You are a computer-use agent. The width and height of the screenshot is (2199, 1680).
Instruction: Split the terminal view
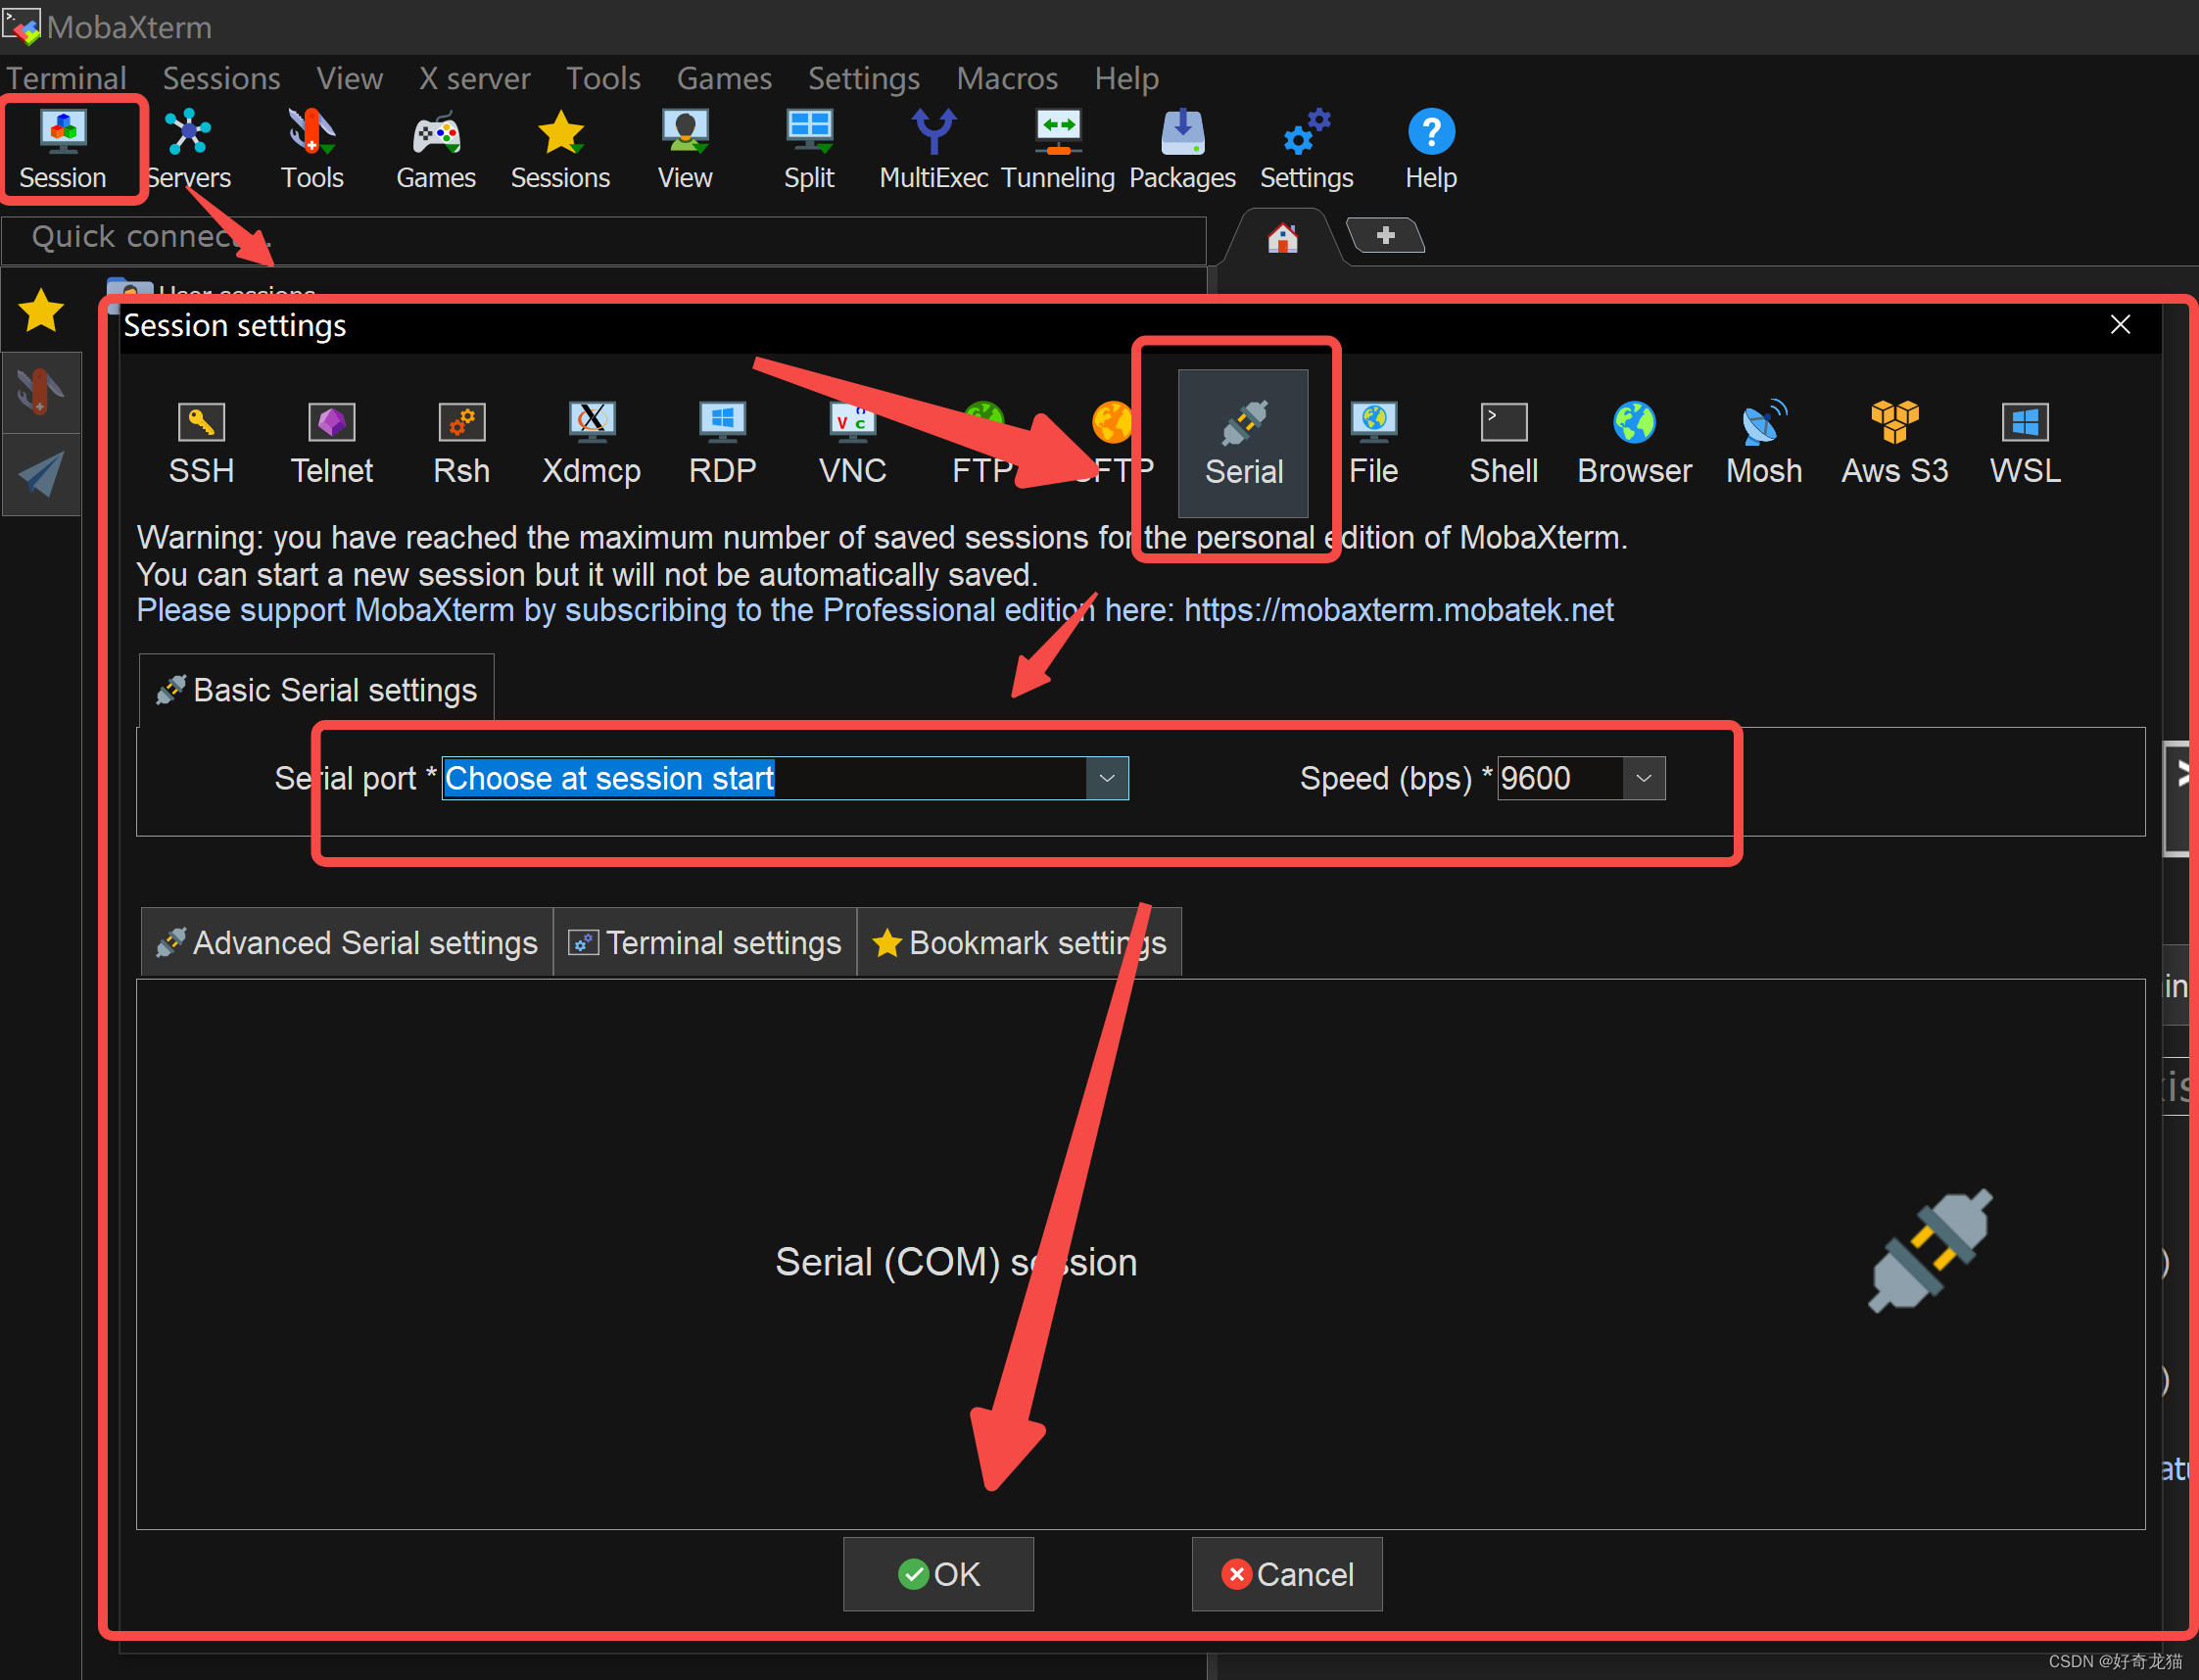coord(808,148)
